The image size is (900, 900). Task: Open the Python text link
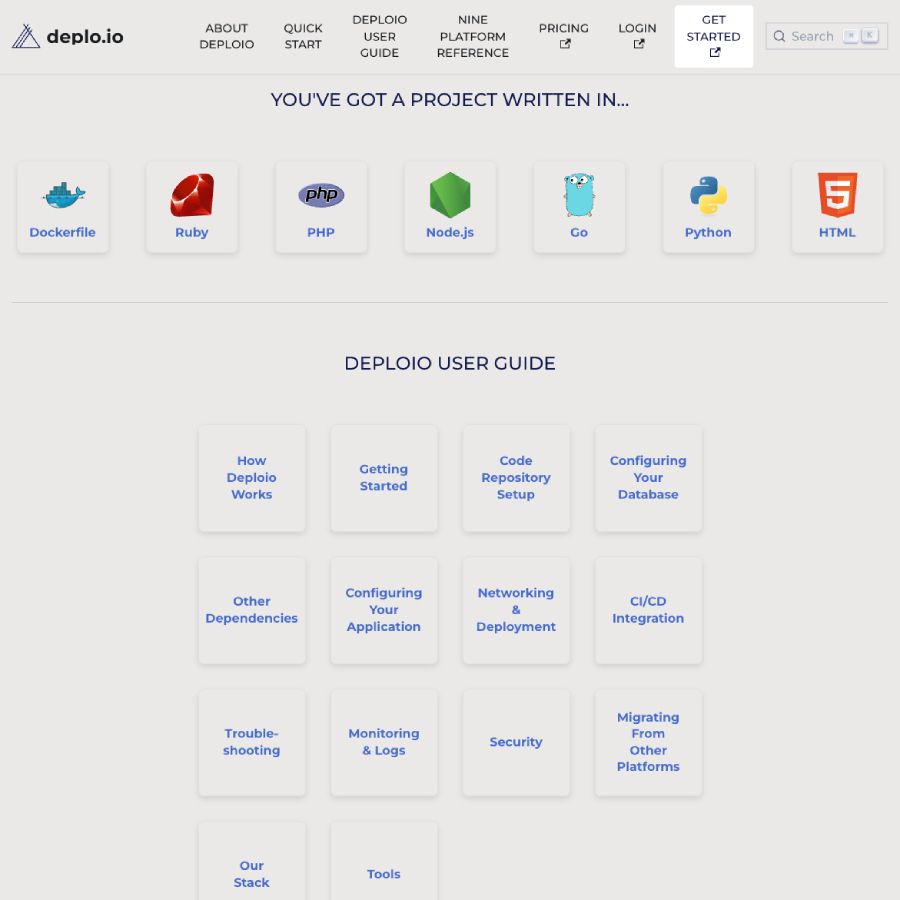tap(708, 232)
